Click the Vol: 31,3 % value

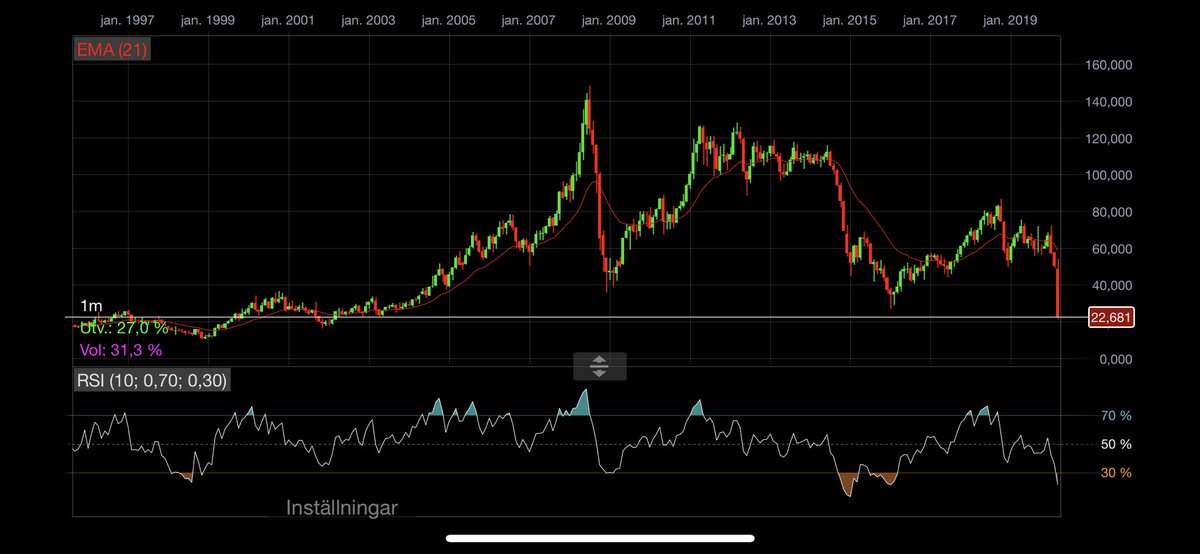click(x=120, y=350)
